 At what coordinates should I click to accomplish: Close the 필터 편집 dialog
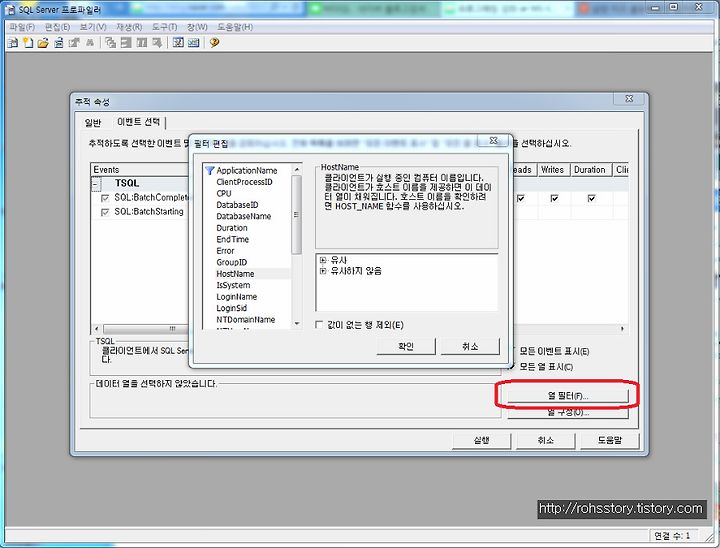pyautogui.click(x=494, y=141)
